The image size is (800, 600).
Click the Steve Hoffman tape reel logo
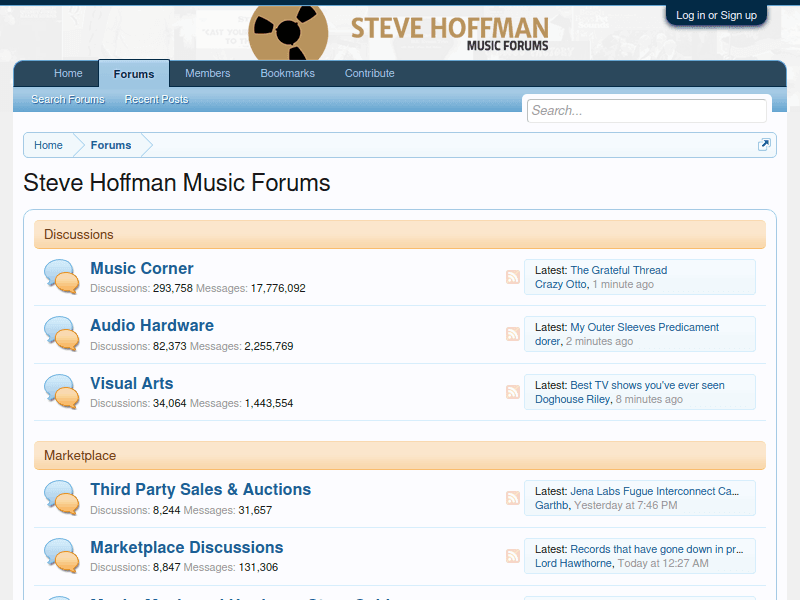pos(288,31)
